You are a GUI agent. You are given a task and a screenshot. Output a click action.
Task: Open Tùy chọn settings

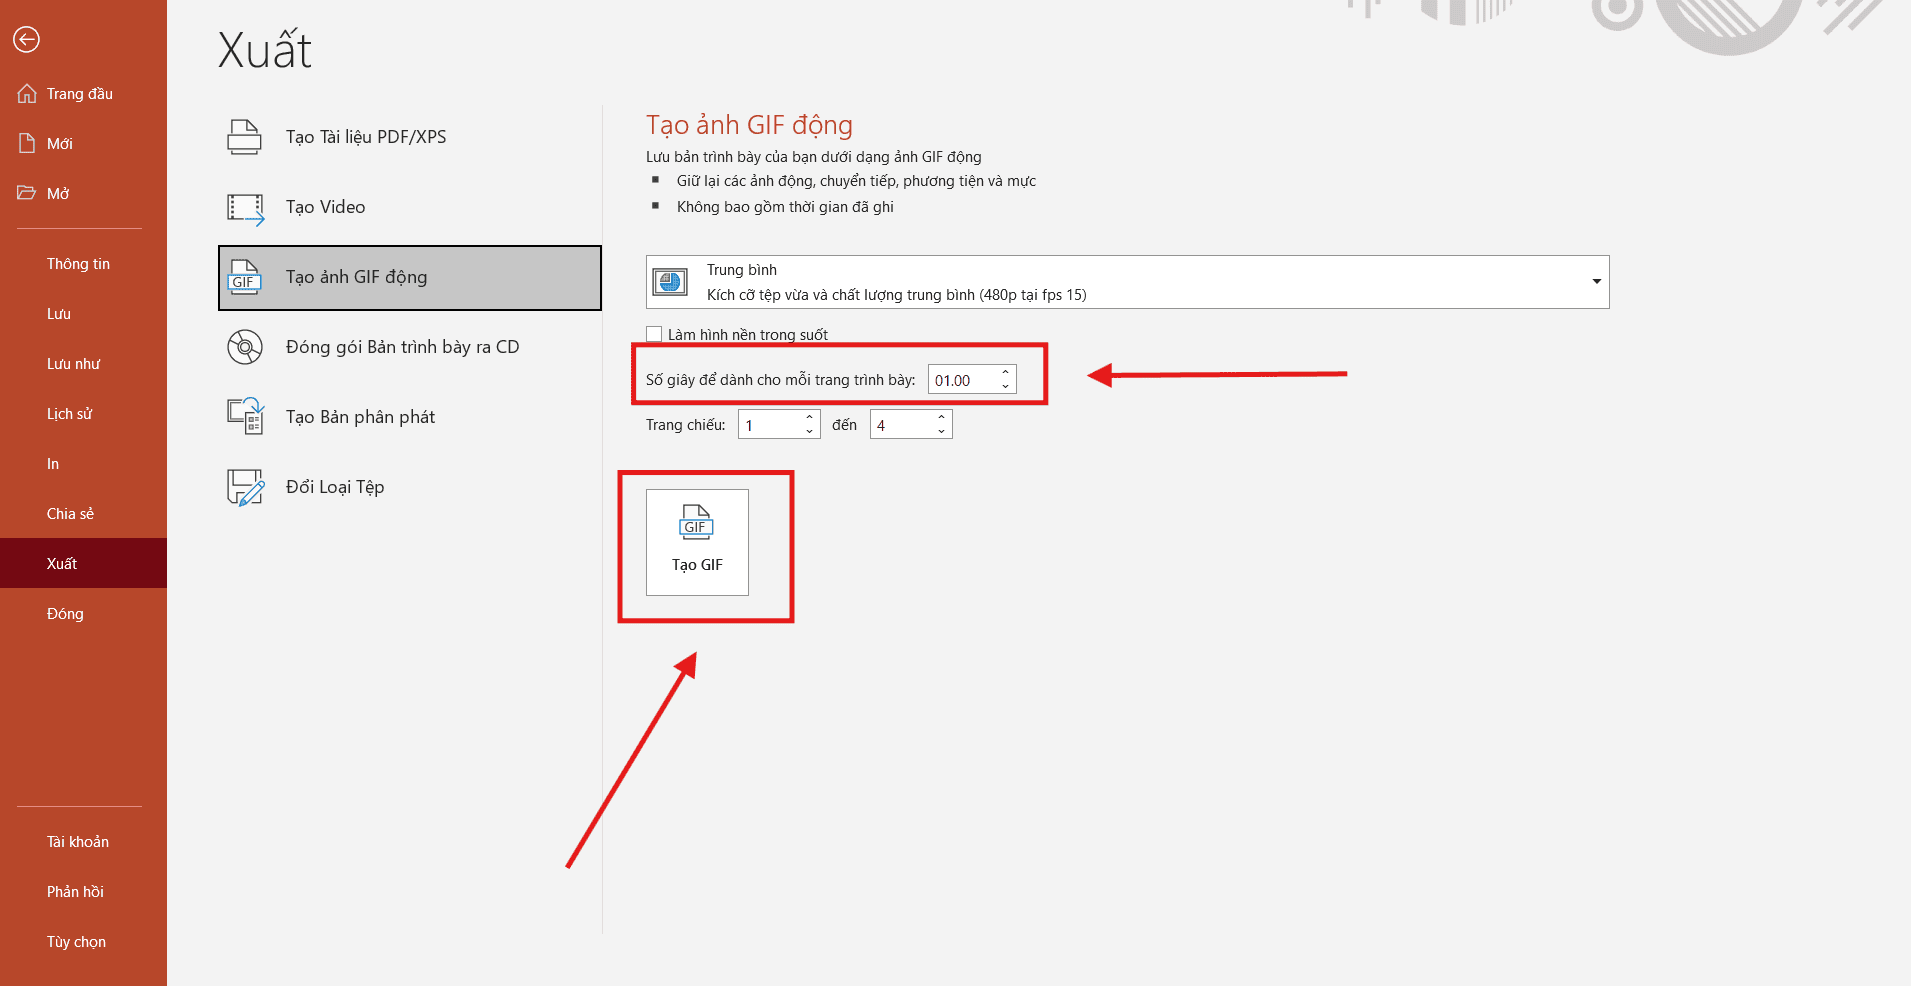(x=76, y=942)
